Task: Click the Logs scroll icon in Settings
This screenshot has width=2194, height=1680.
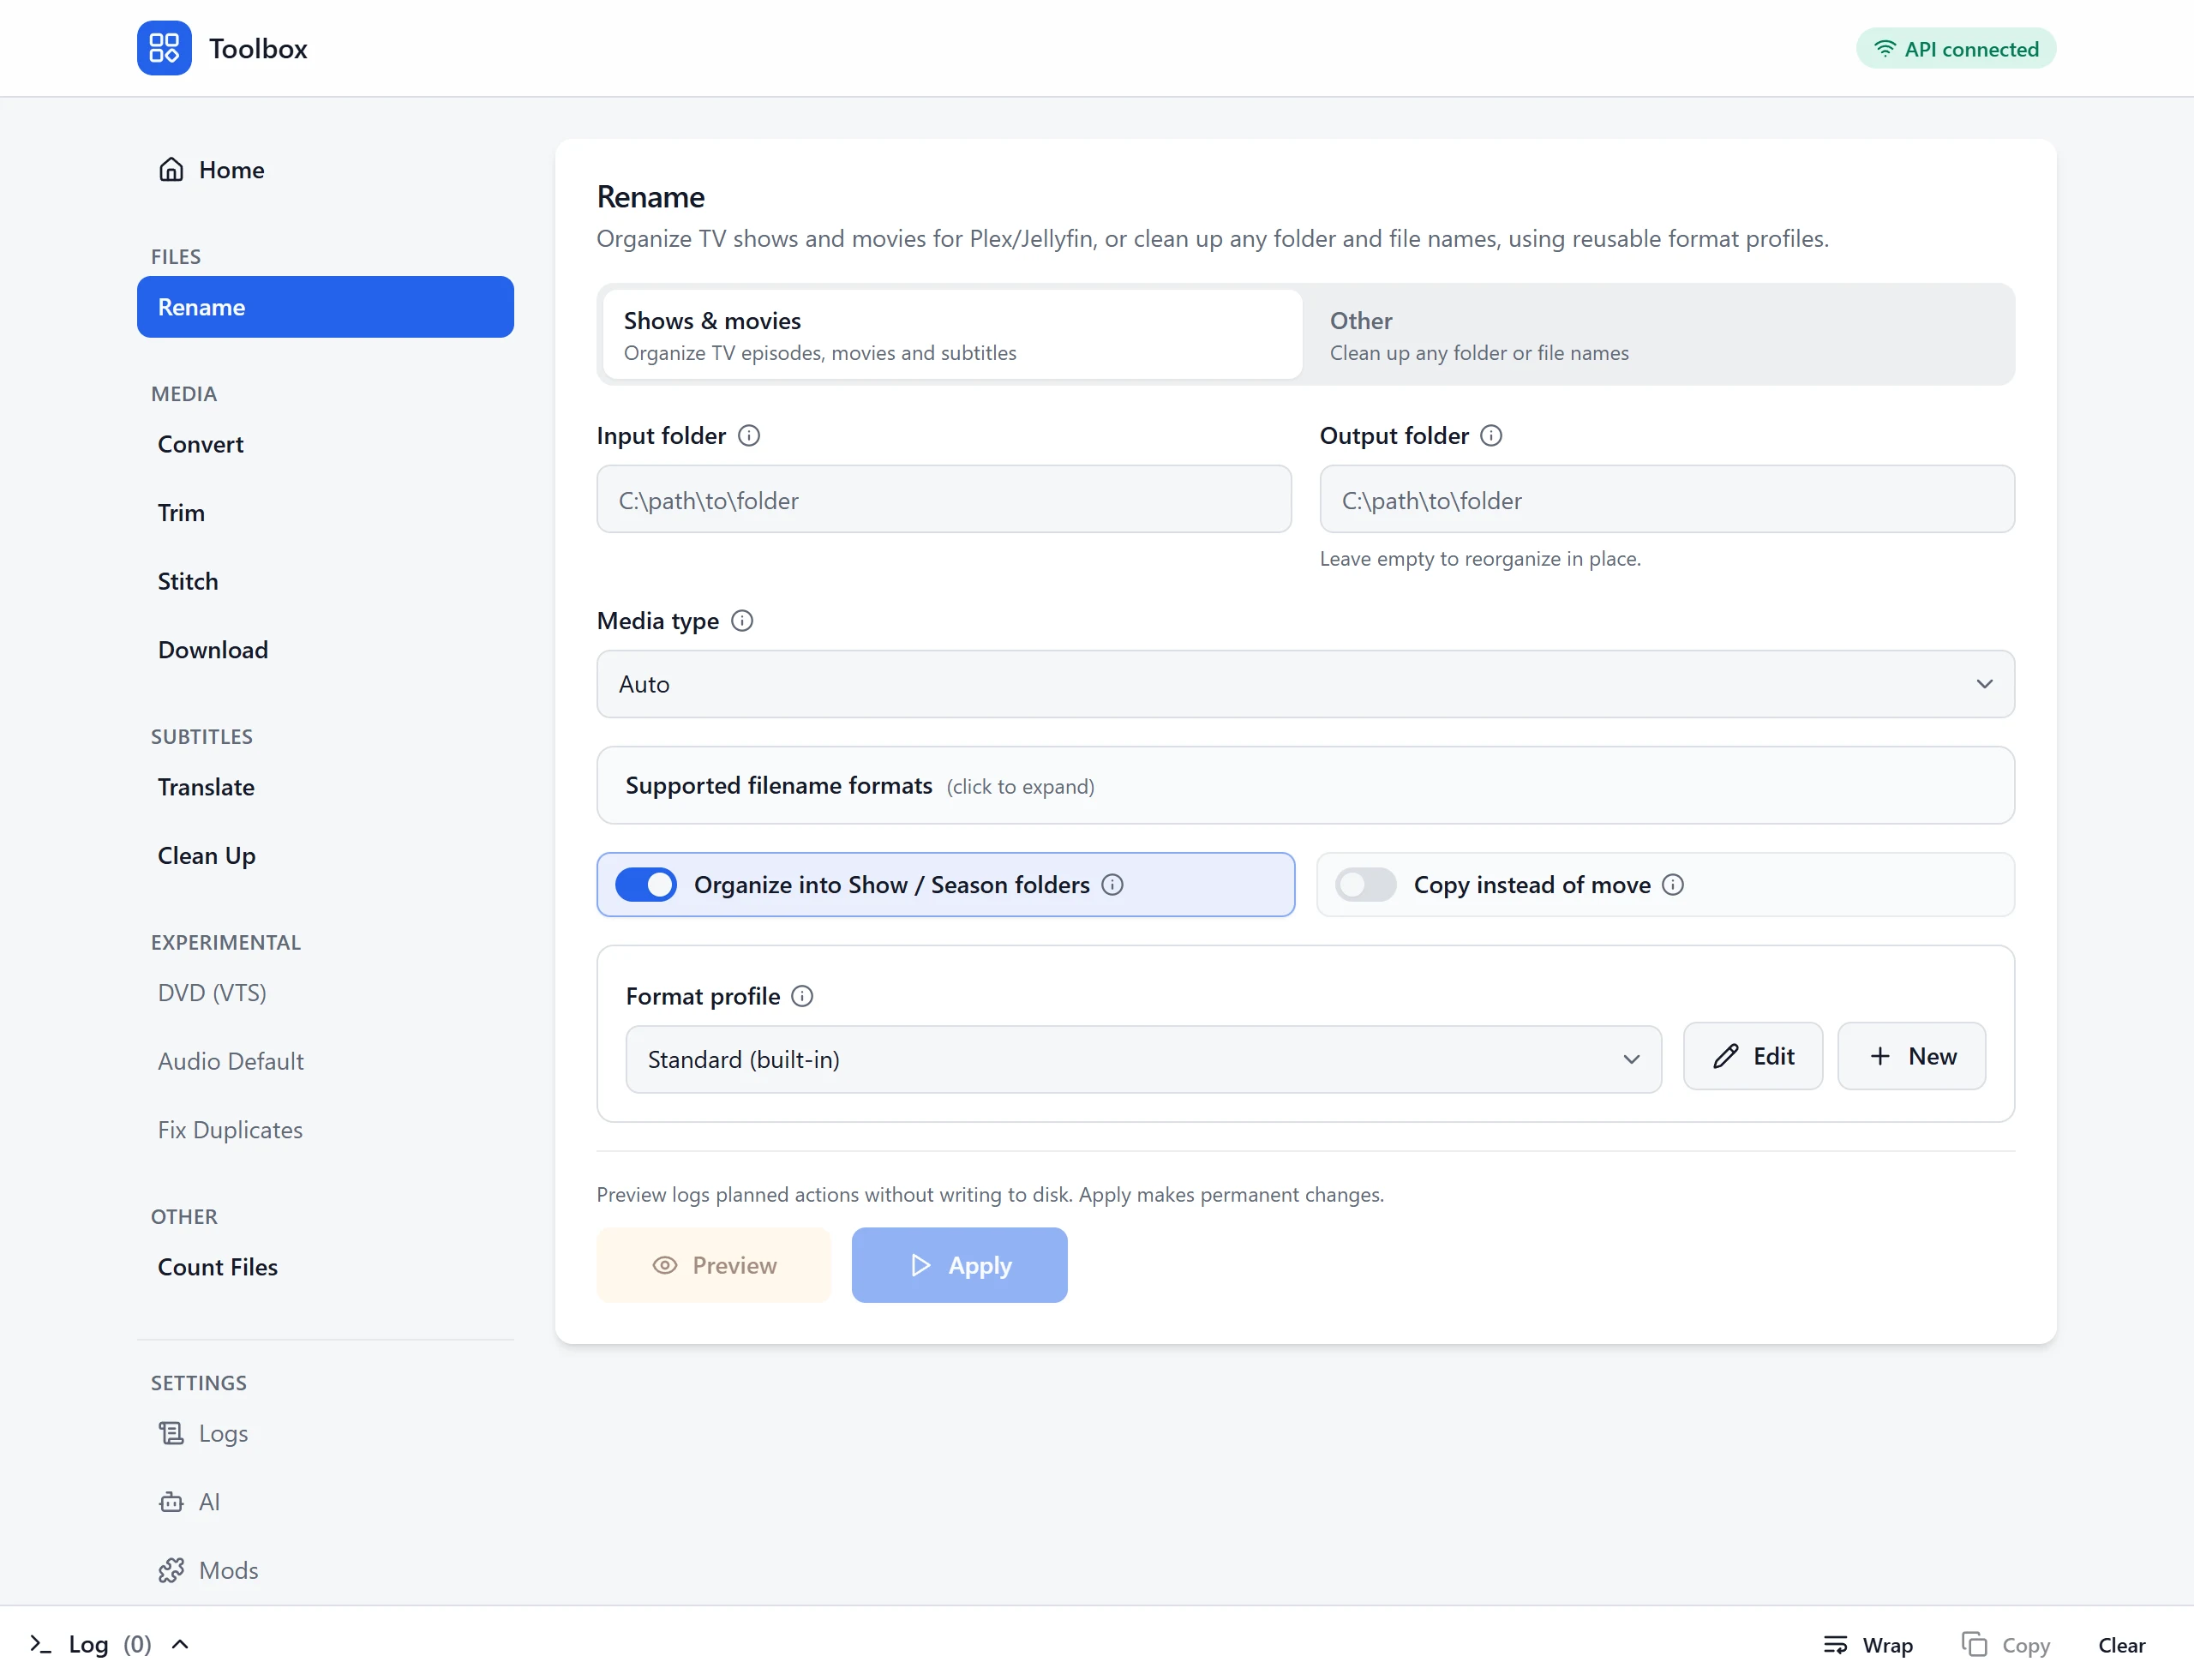Action: pos(171,1433)
